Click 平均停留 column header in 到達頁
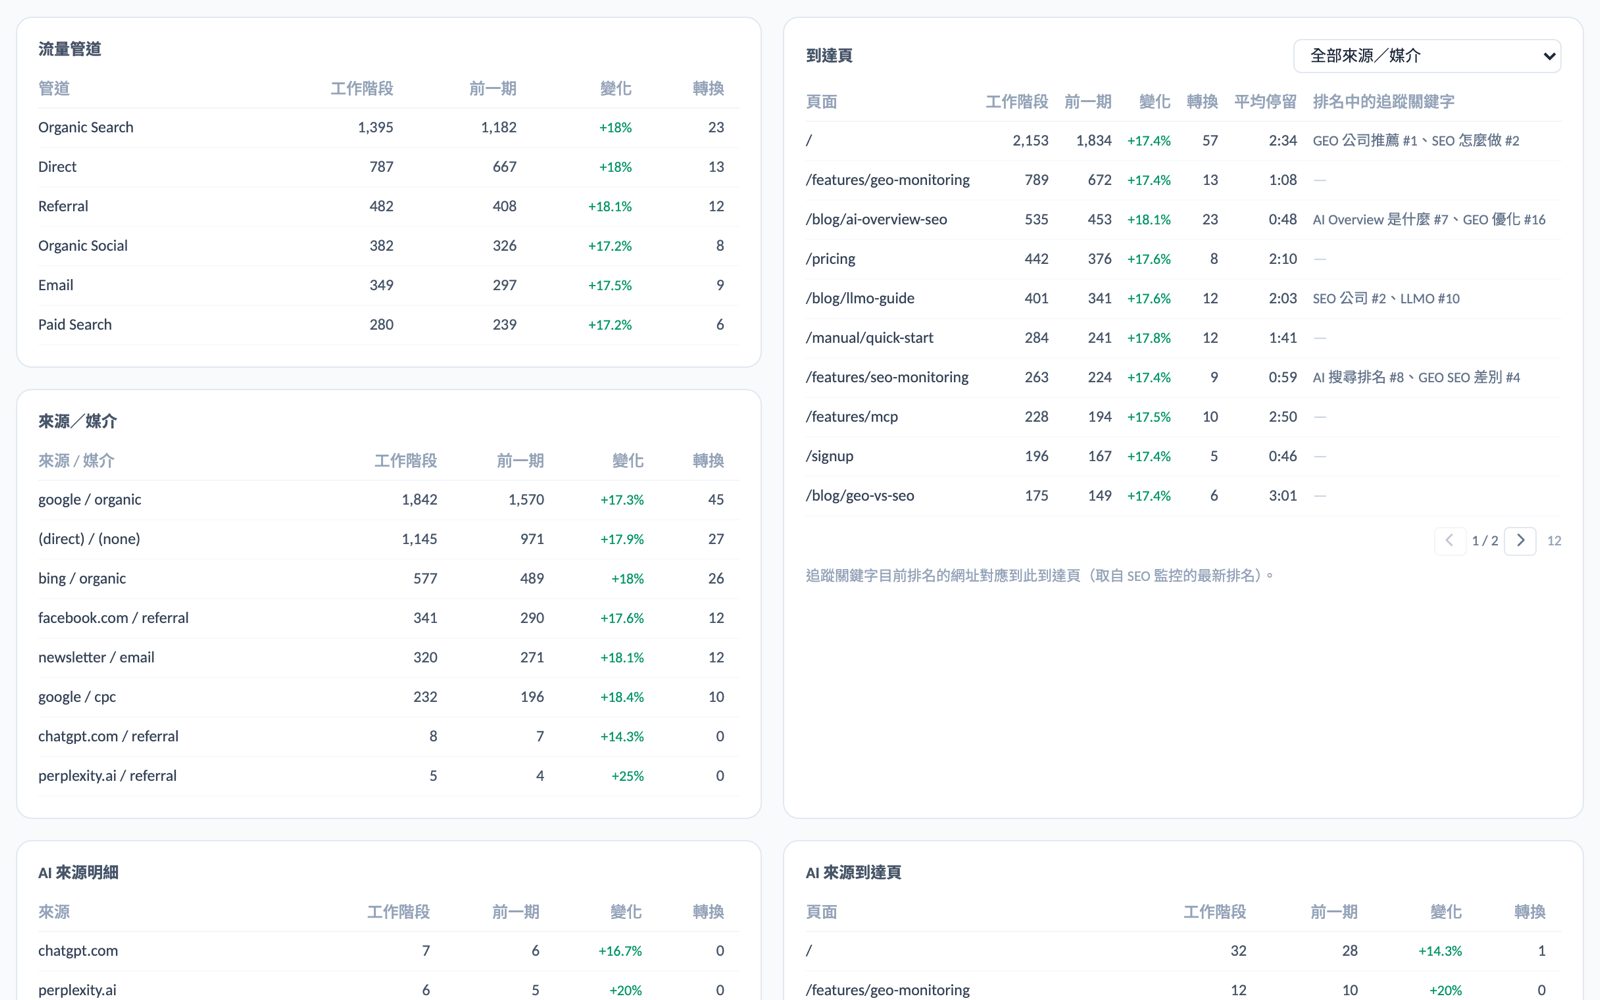Screen dimensions: 1600x1000 (1265, 102)
